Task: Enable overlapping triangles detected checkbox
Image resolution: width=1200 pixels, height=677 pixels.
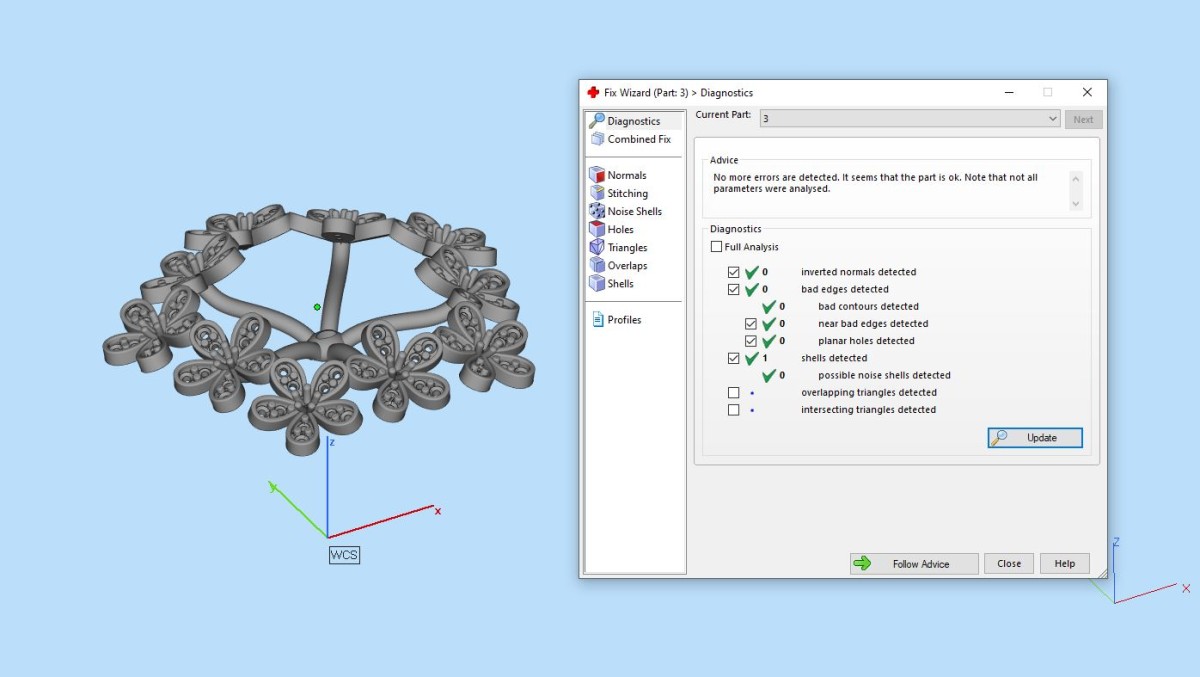Action: pos(734,393)
